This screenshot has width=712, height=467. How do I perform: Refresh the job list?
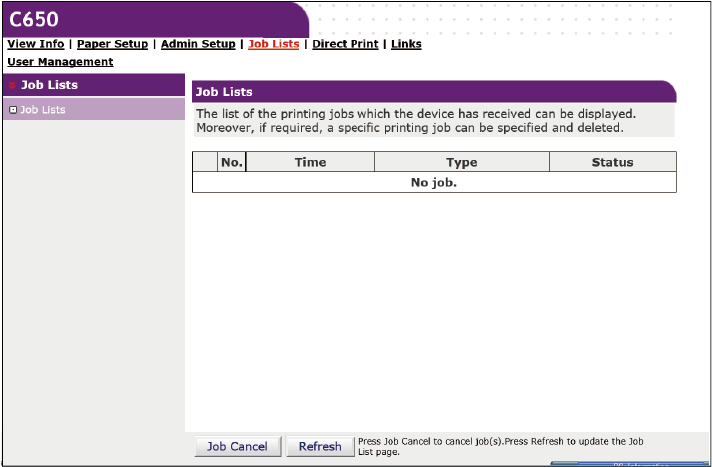coord(320,447)
